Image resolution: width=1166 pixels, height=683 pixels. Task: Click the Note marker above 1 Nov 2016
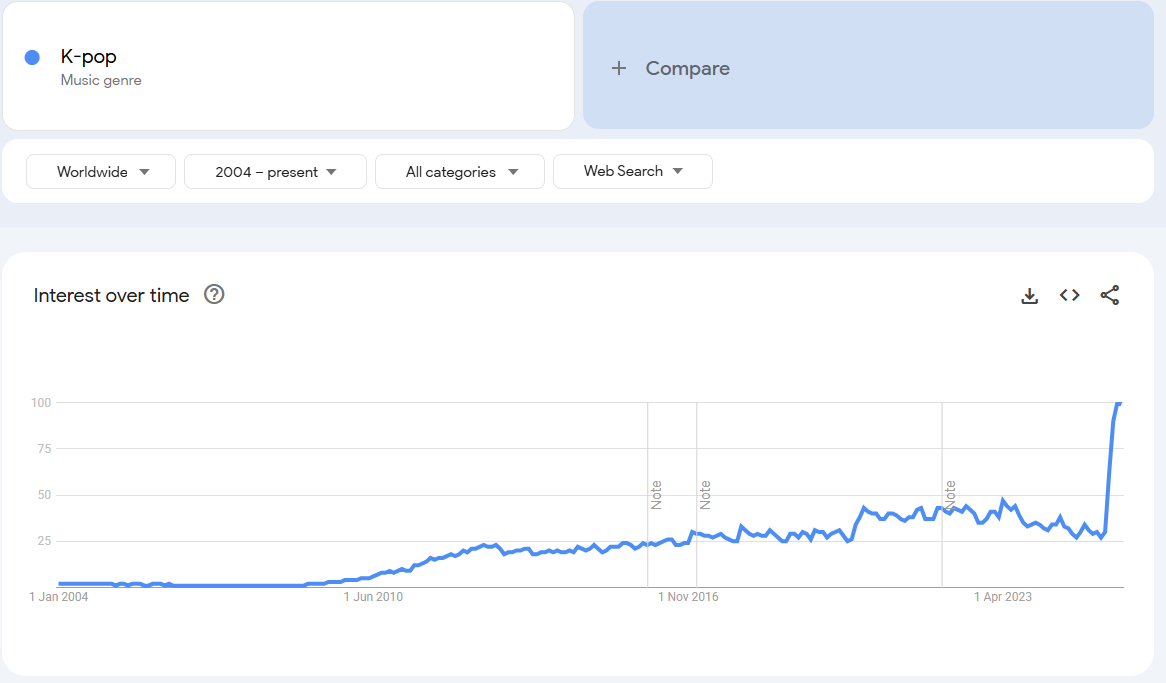705,495
